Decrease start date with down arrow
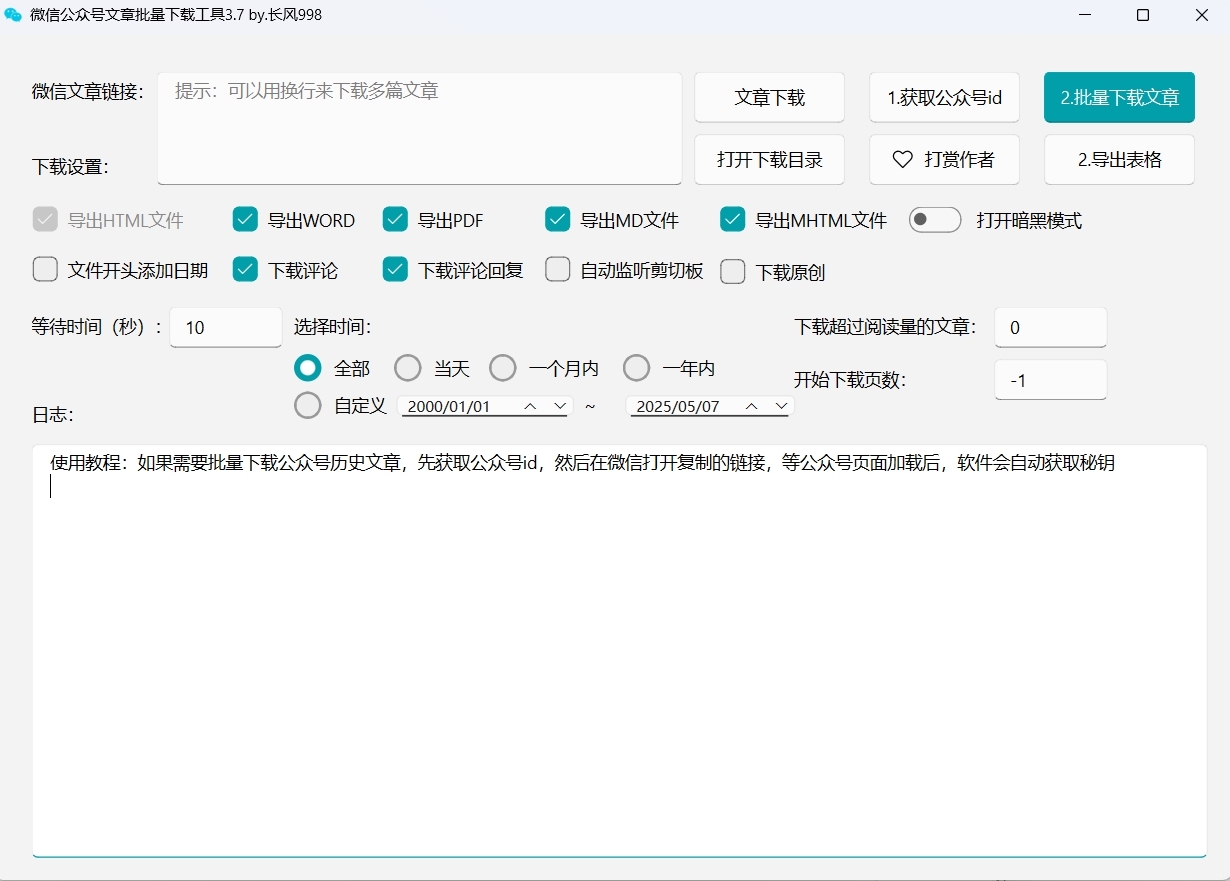Screen dimensions: 1230x881 click(560, 406)
